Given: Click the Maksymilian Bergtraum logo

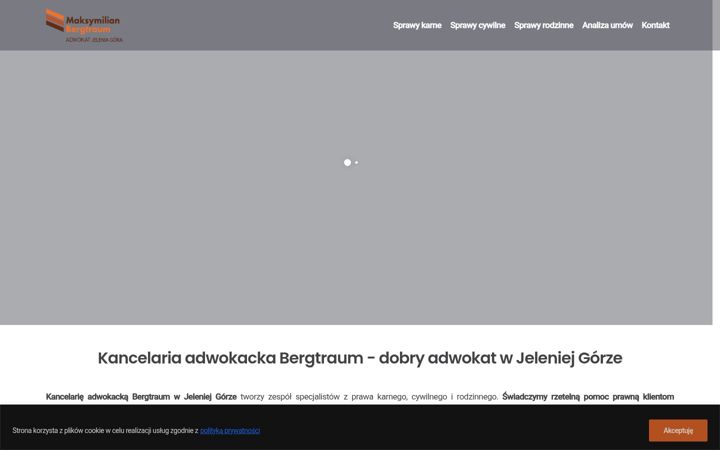Looking at the screenshot, I should point(84,26).
